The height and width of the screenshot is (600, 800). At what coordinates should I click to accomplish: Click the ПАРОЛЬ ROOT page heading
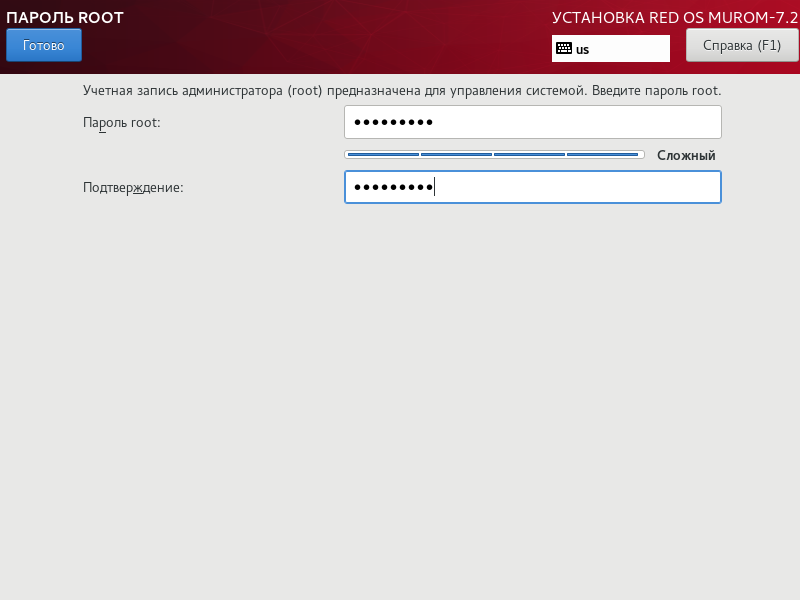tap(65, 17)
